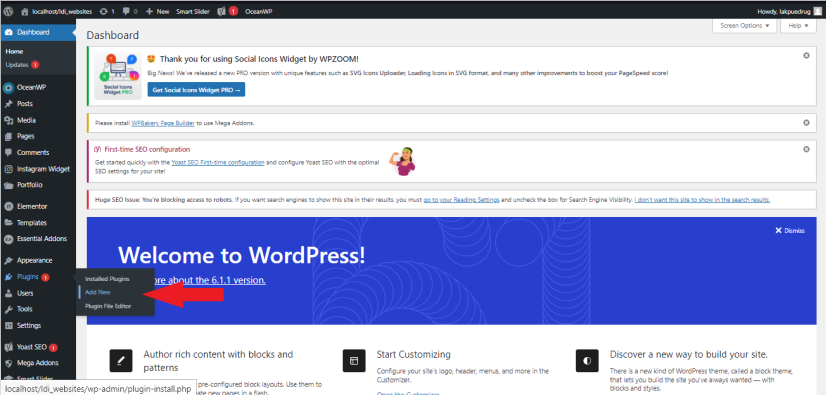The width and height of the screenshot is (826, 395).
Task: Select Installed Plugins from Plugins submenu
Action: [x=107, y=279]
